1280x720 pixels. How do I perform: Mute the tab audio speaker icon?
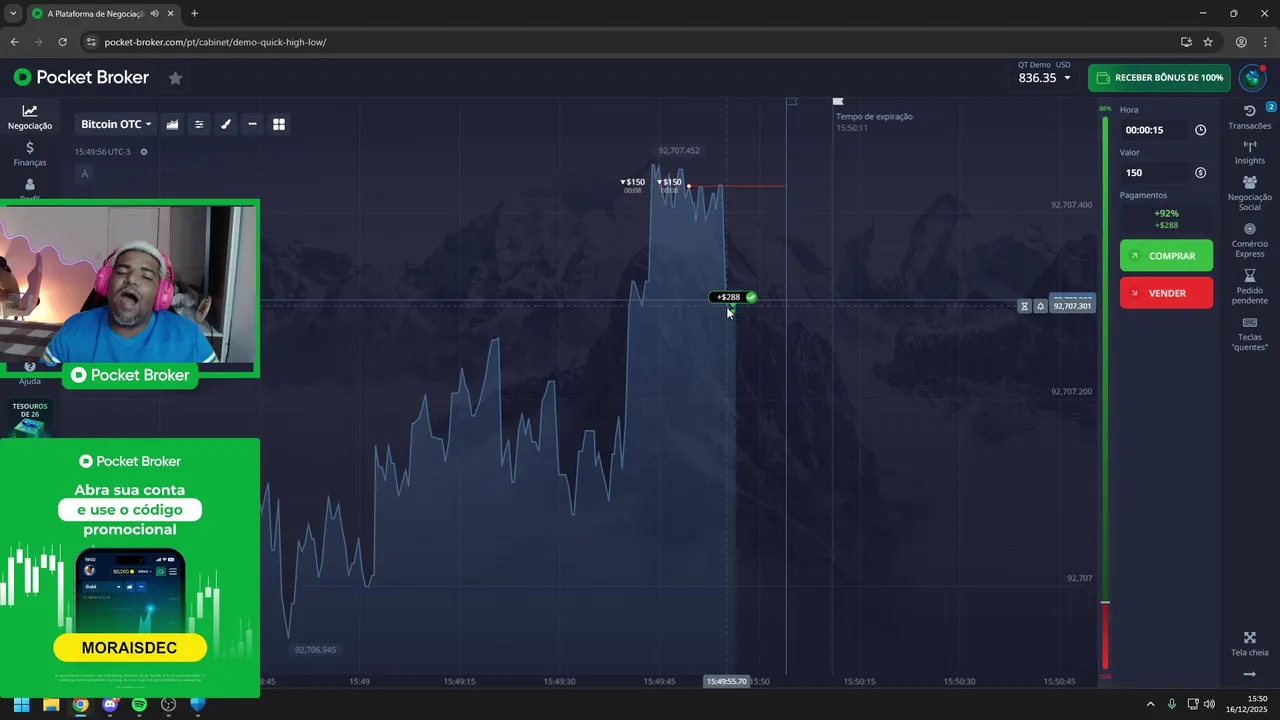coord(154,14)
